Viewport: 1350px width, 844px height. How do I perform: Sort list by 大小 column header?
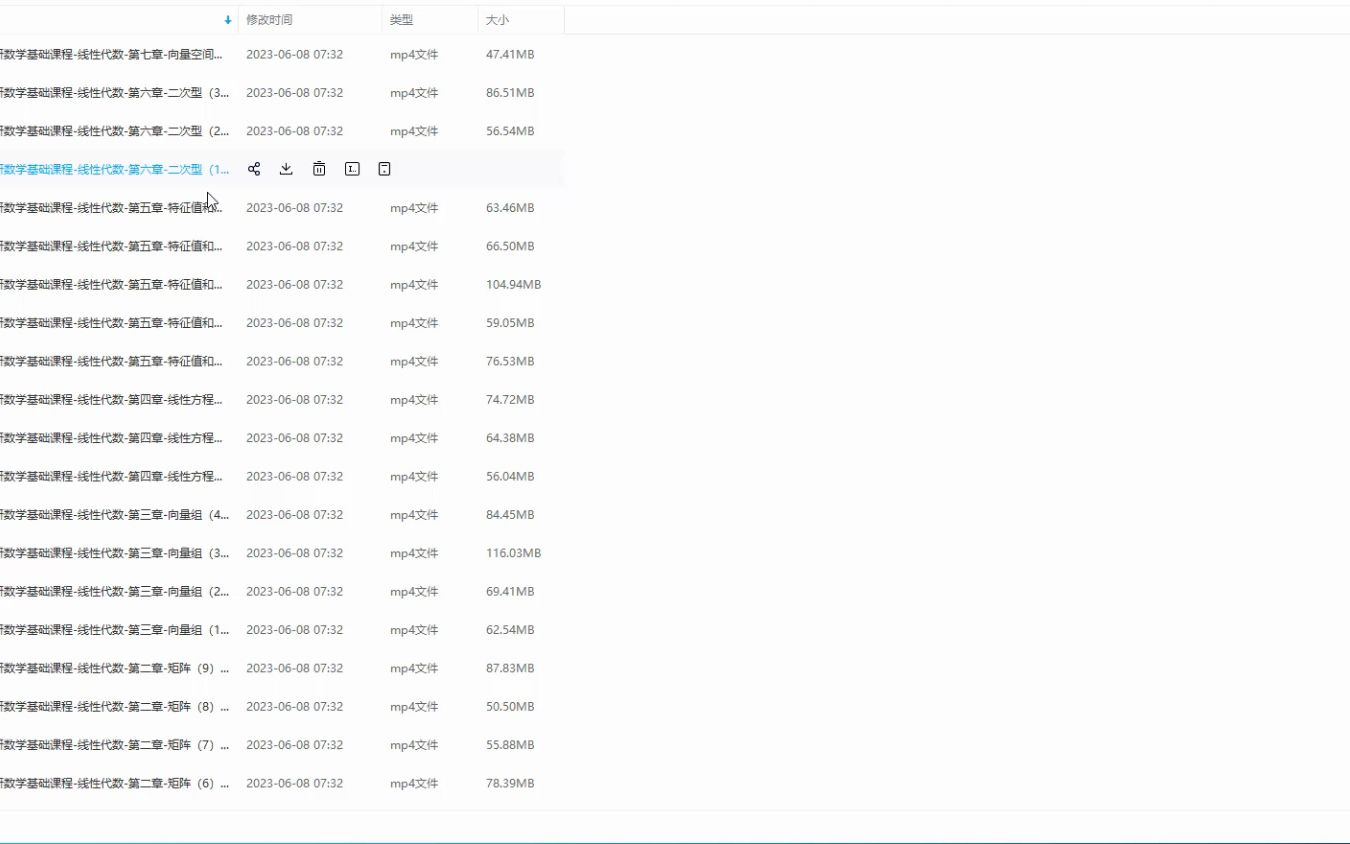[x=497, y=20]
